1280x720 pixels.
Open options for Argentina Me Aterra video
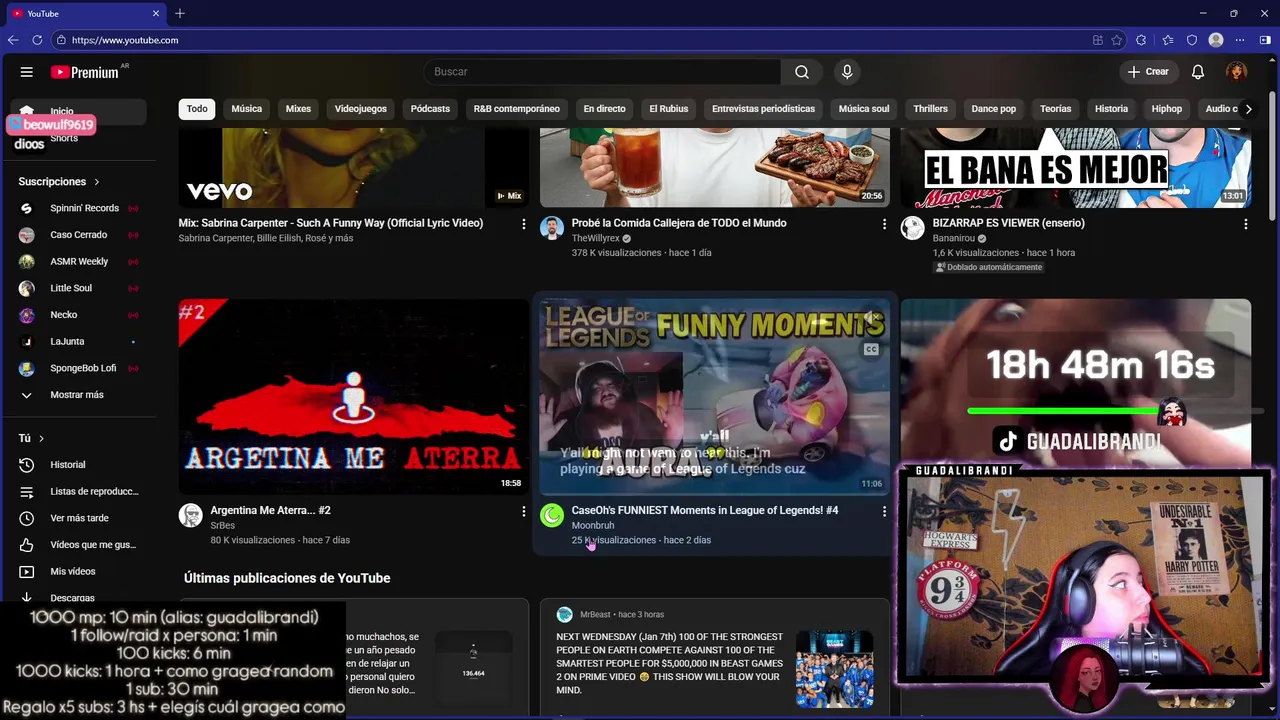[523, 511]
